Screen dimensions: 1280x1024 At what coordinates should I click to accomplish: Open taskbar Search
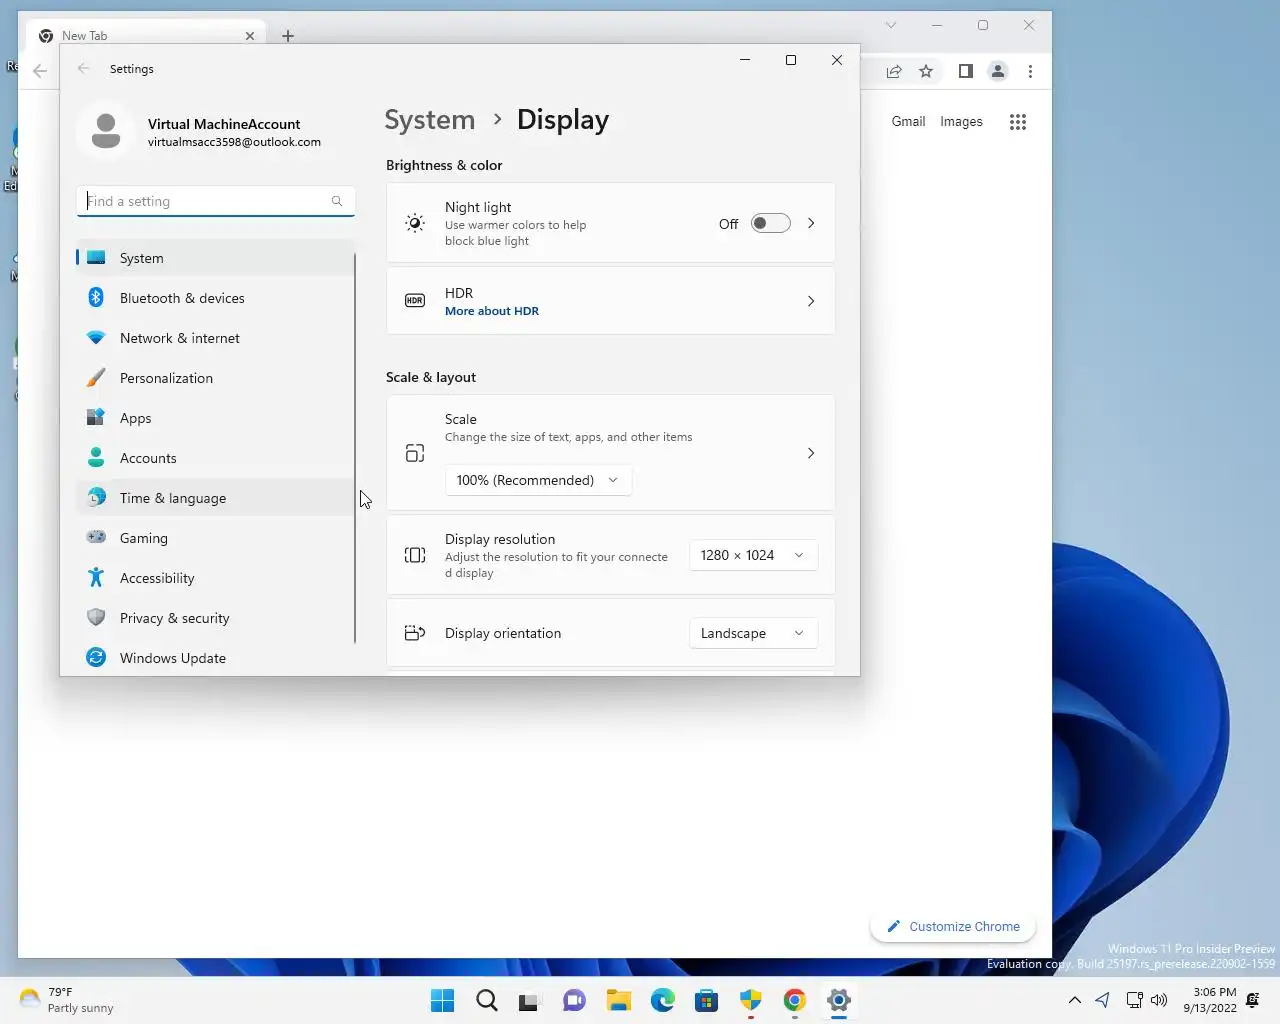coord(487,1000)
